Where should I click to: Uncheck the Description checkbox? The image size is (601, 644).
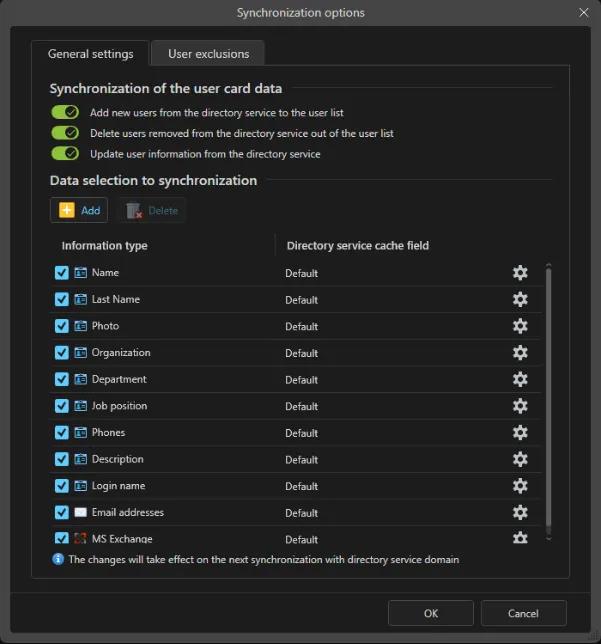pyautogui.click(x=62, y=460)
